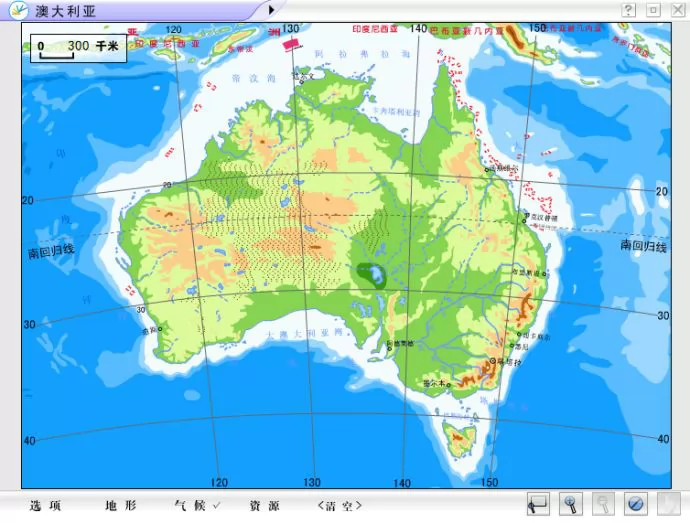Click the scale bar showing 300 千米
Image resolution: width=690 pixels, height=523 pixels.
[x=78, y=48]
